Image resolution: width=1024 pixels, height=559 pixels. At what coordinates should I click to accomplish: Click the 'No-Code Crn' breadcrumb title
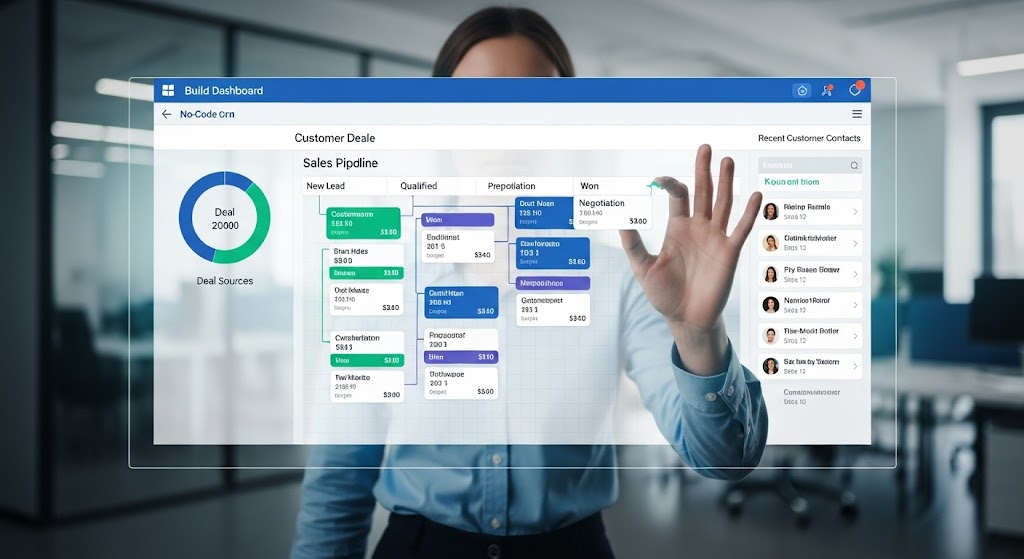[207, 114]
